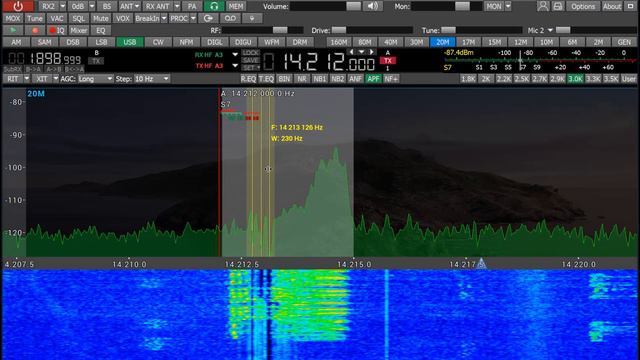The image size is (640, 360).
Task: Start IQ recording with the IQ button
Action: click(57, 30)
